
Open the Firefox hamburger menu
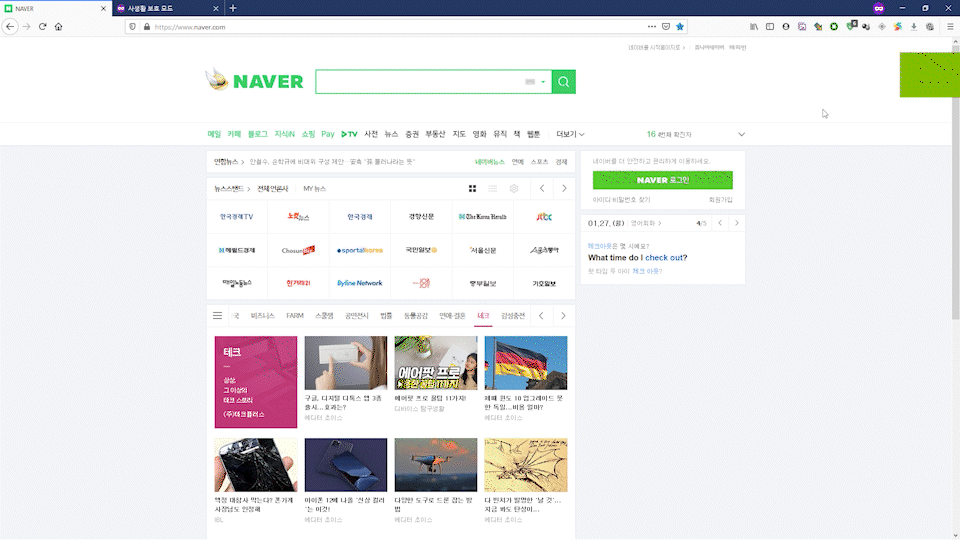pos(950,26)
